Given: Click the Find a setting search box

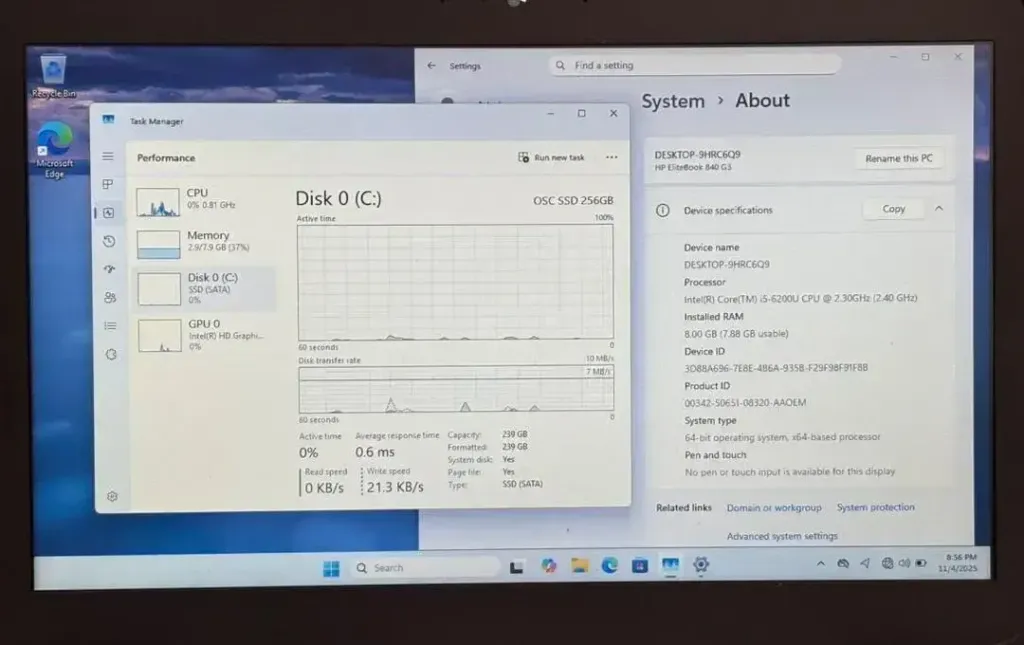Looking at the screenshot, I should point(695,66).
